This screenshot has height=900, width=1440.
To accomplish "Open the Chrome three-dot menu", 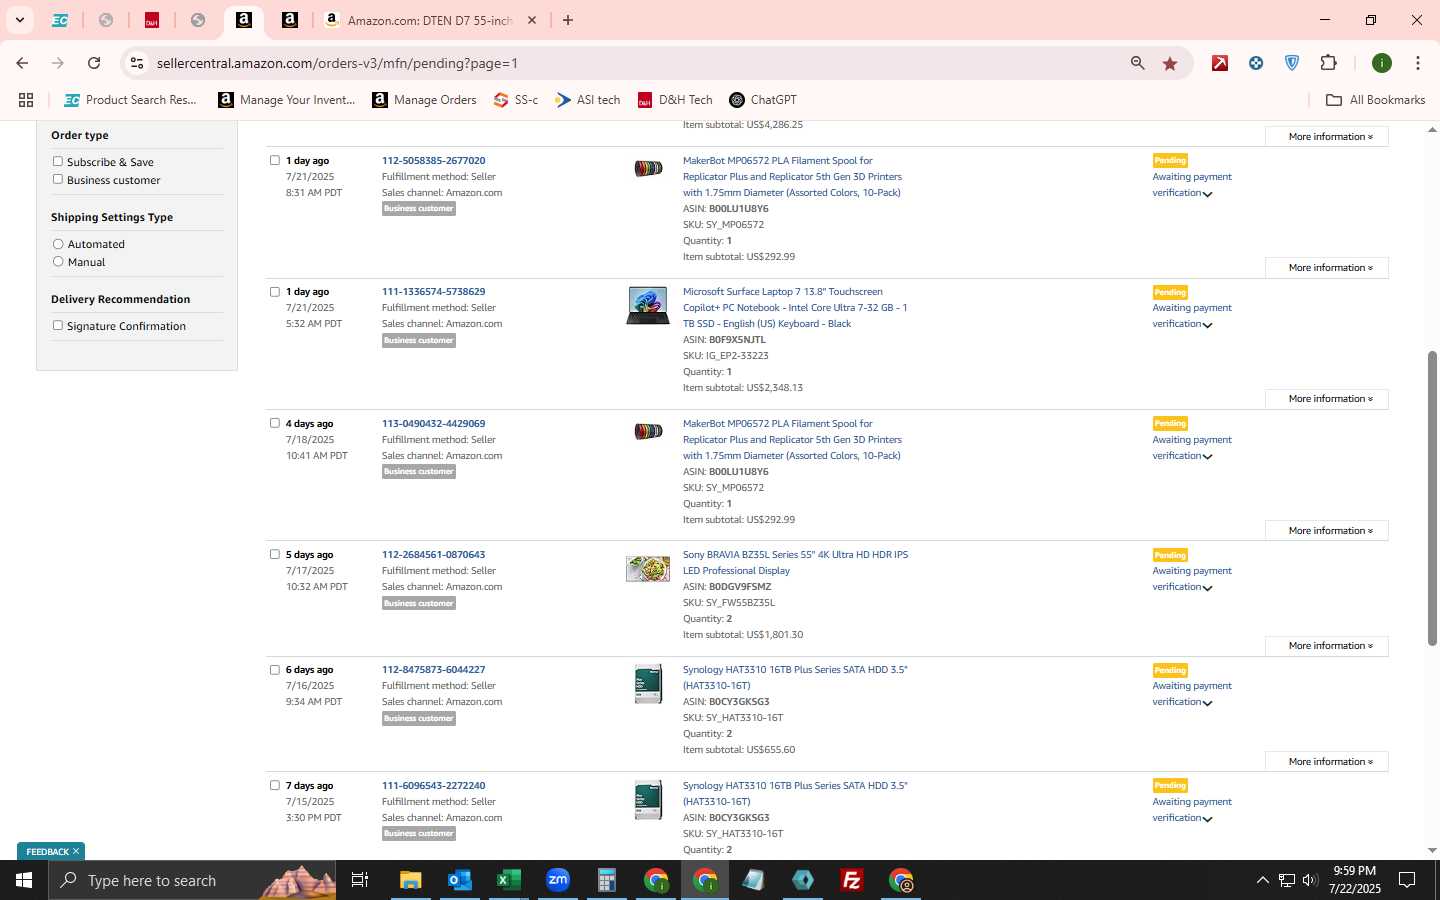I will click(1417, 63).
